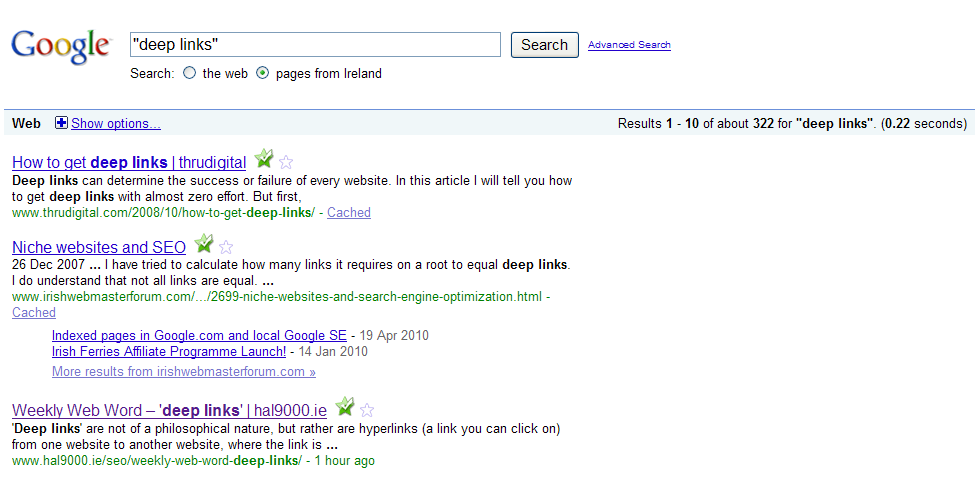979x481 pixels.
Task: Open the Cached link for the thrudigital result
Action: pos(349,212)
